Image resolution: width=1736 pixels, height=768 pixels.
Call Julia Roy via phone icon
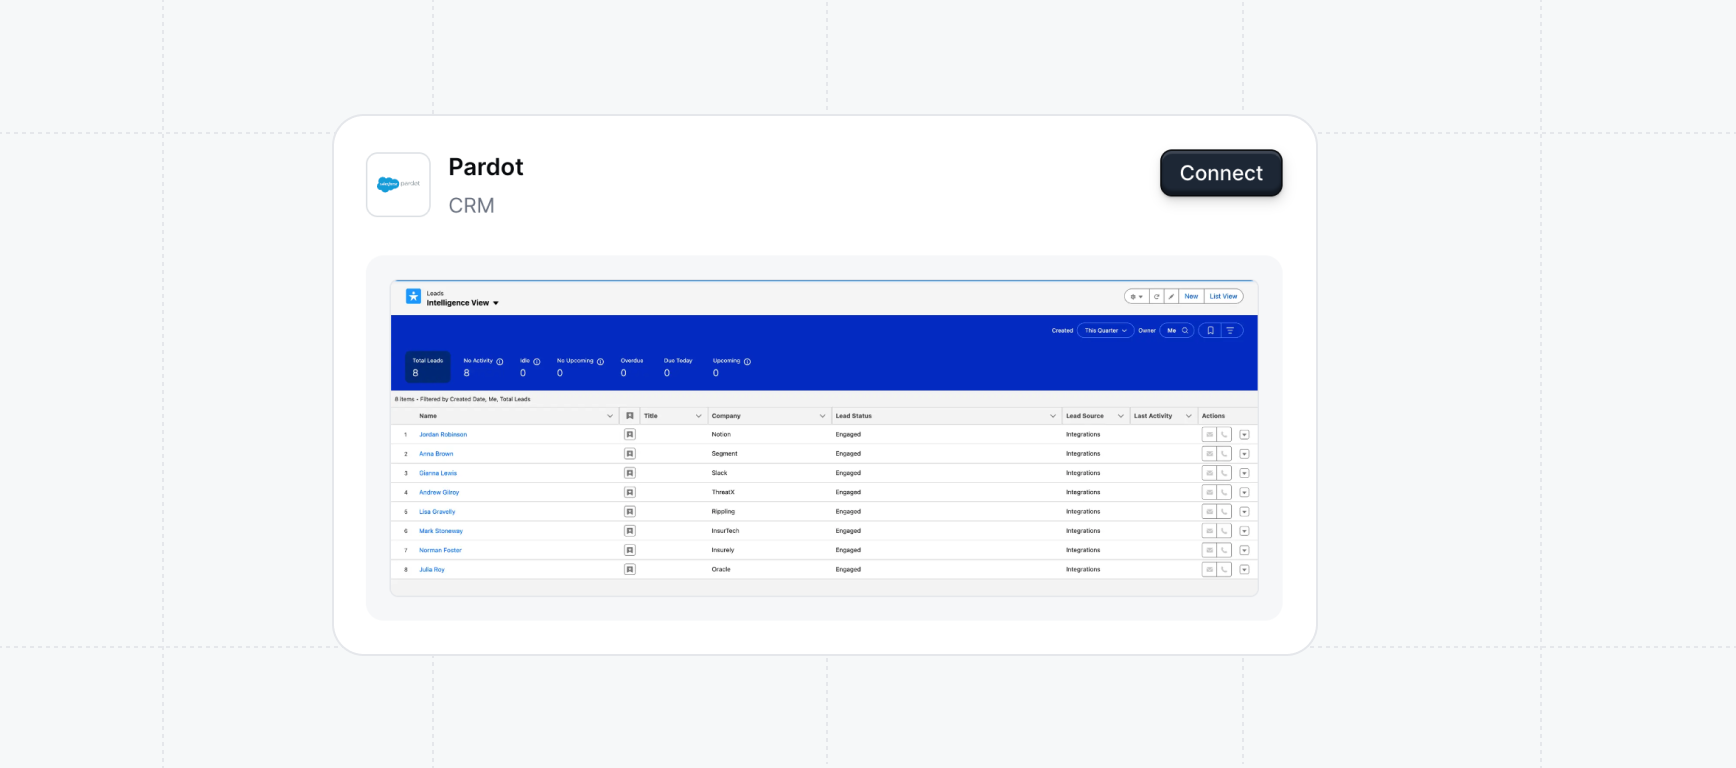(x=1224, y=569)
